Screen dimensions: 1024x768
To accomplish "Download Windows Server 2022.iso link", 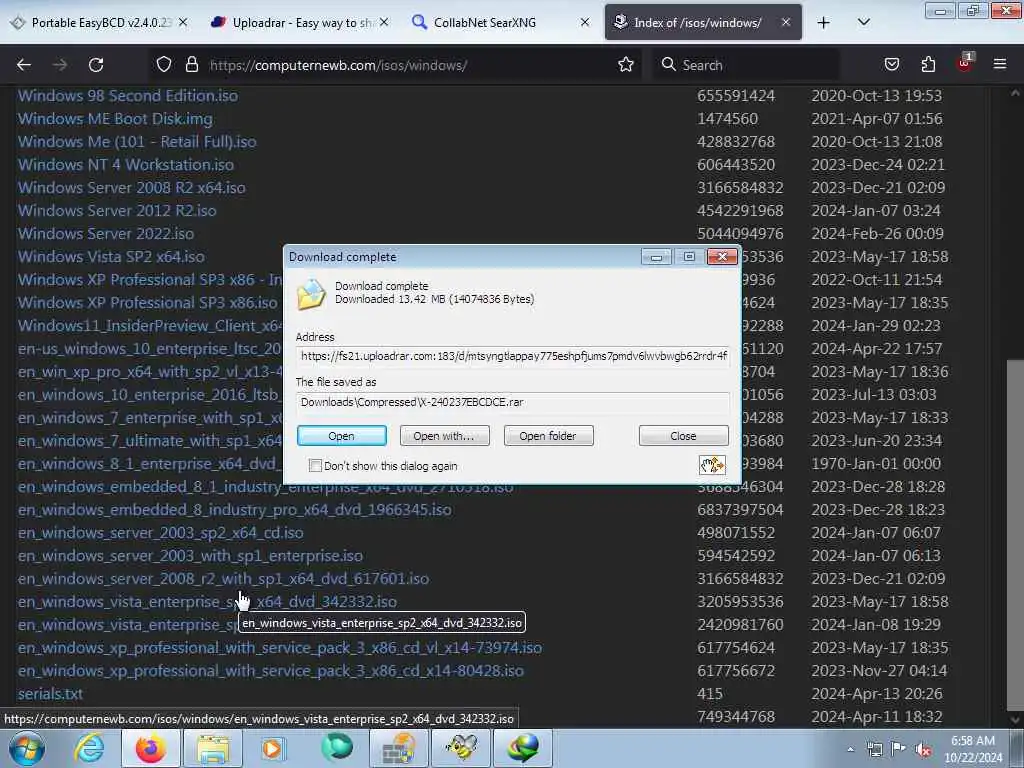I will [106, 234].
